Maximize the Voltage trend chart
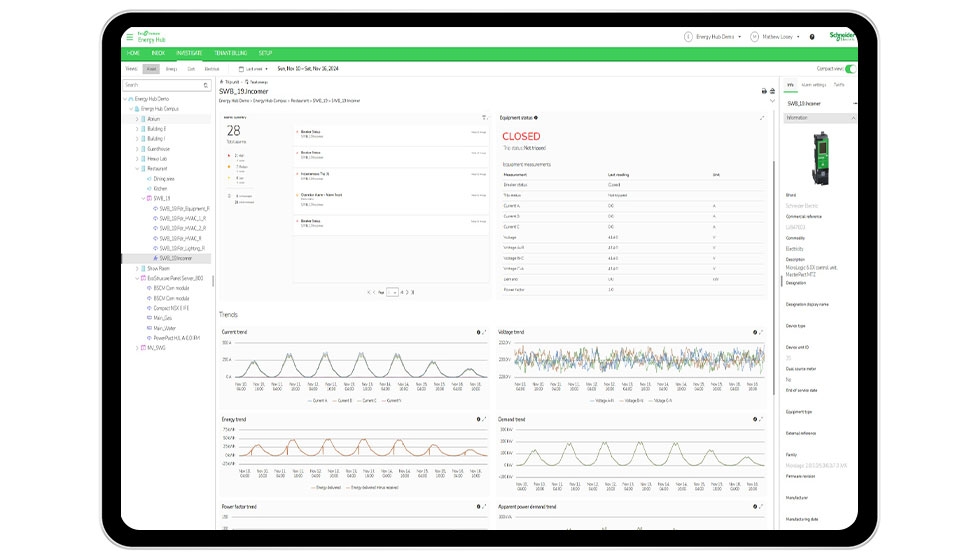This screenshot has width=980, height=560. point(762,332)
